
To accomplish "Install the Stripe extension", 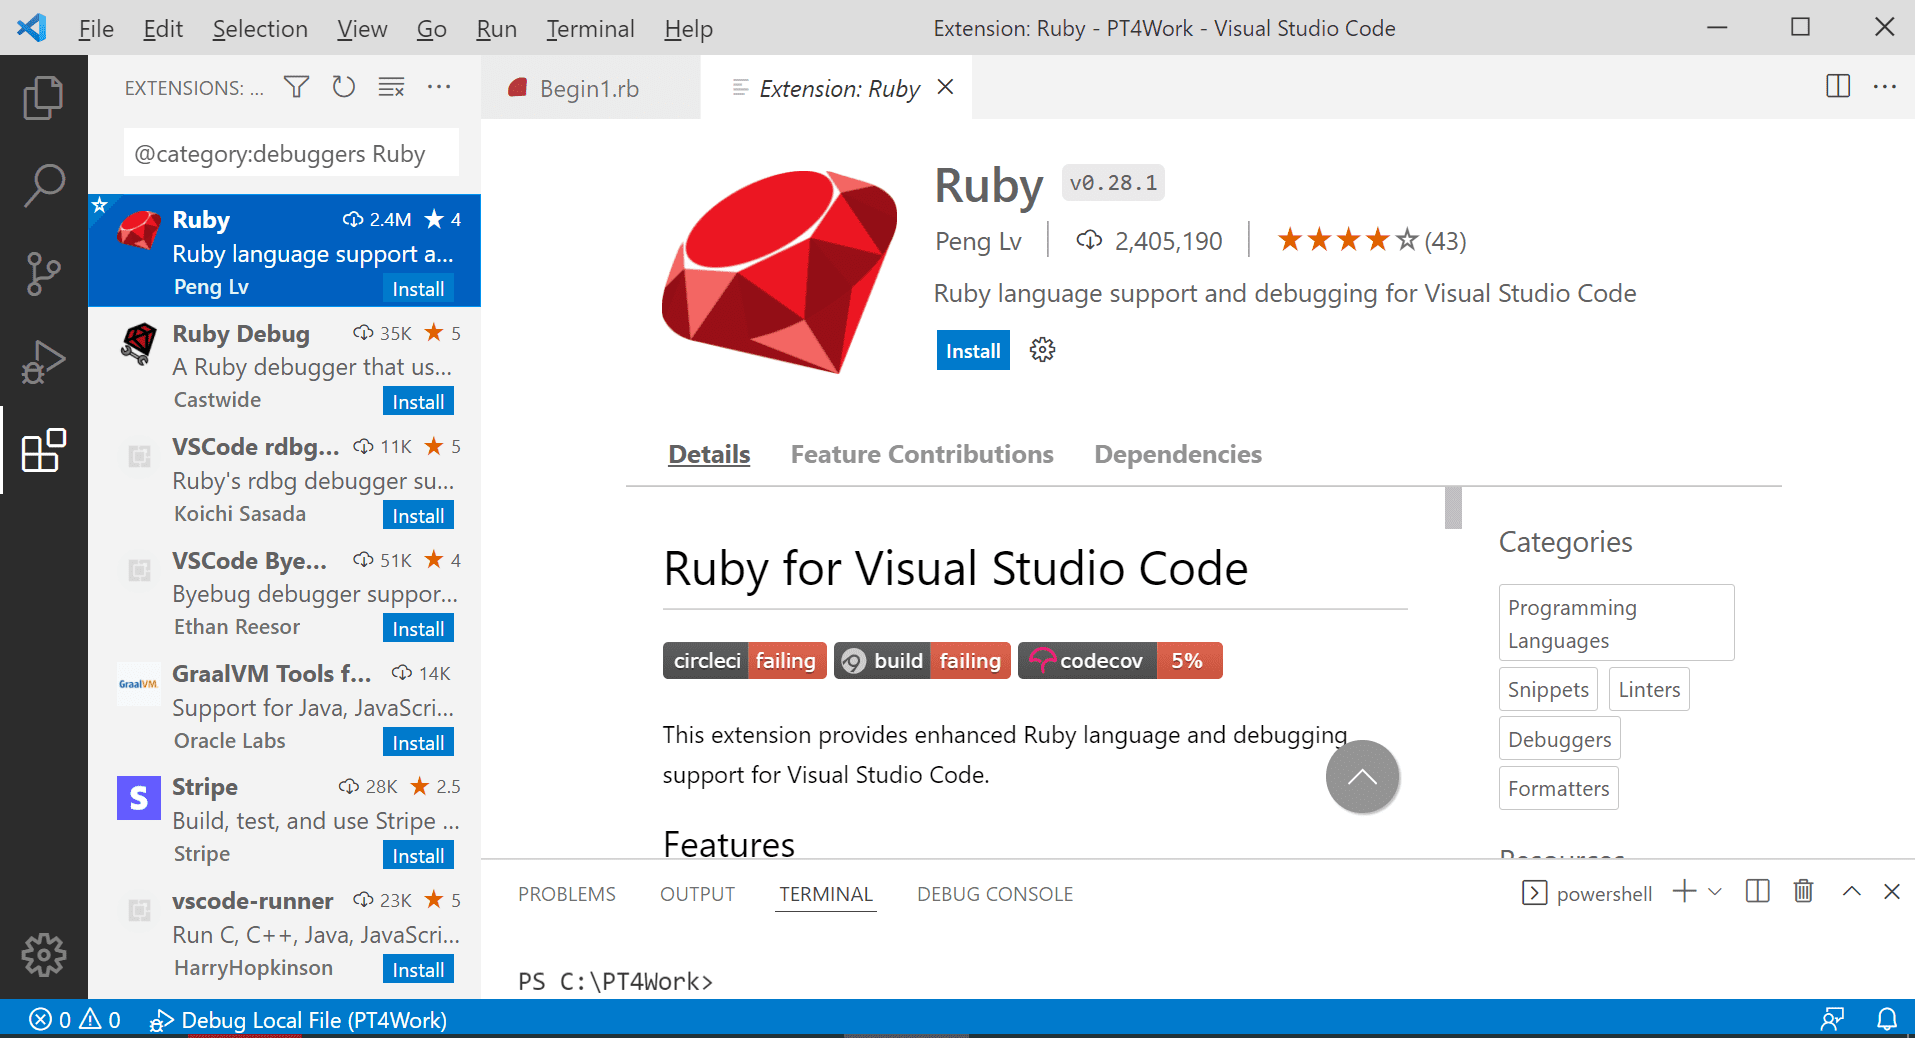I will 418,855.
